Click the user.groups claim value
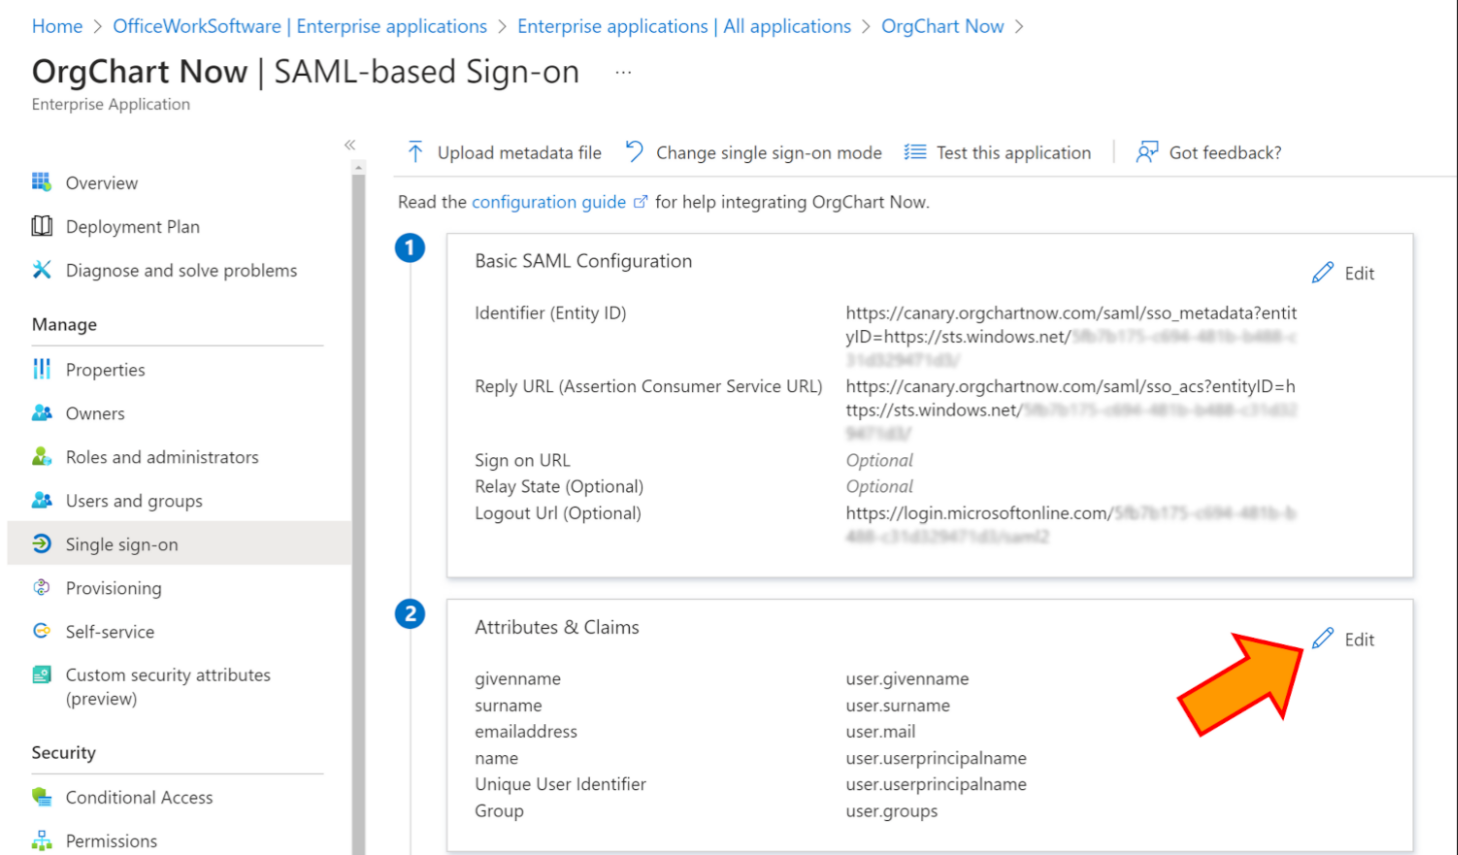This screenshot has width=1458, height=855. click(x=892, y=811)
